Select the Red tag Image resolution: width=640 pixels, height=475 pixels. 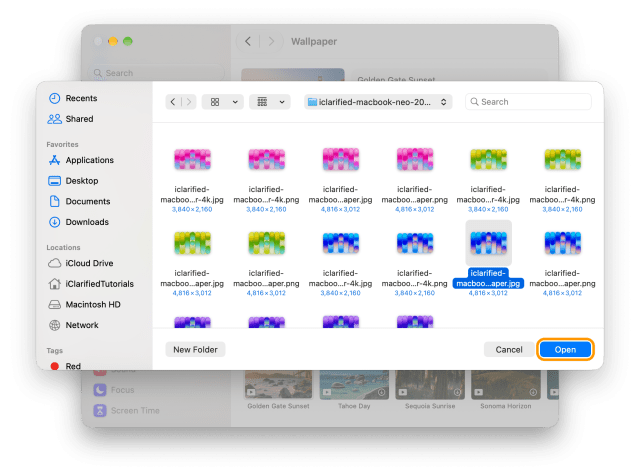tap(65, 366)
